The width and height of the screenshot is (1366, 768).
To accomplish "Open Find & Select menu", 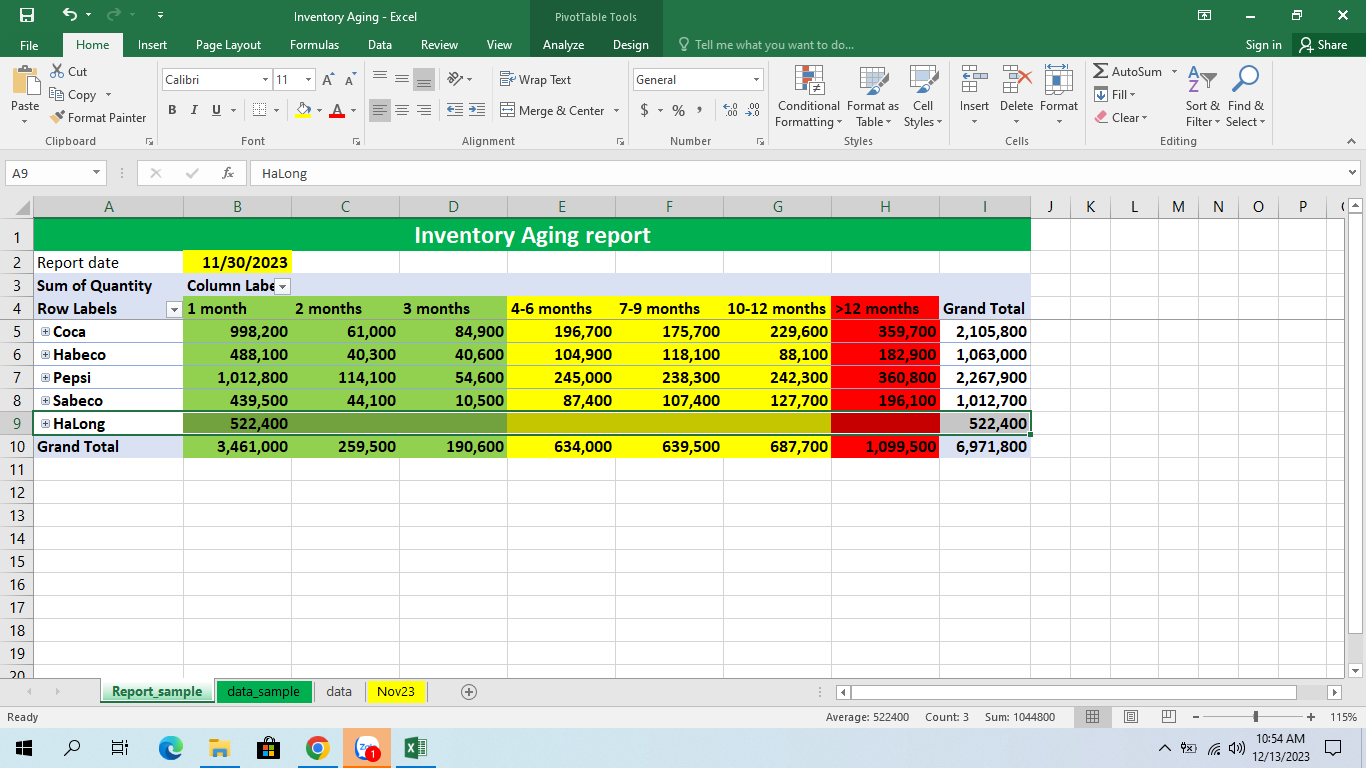I will point(1246,96).
